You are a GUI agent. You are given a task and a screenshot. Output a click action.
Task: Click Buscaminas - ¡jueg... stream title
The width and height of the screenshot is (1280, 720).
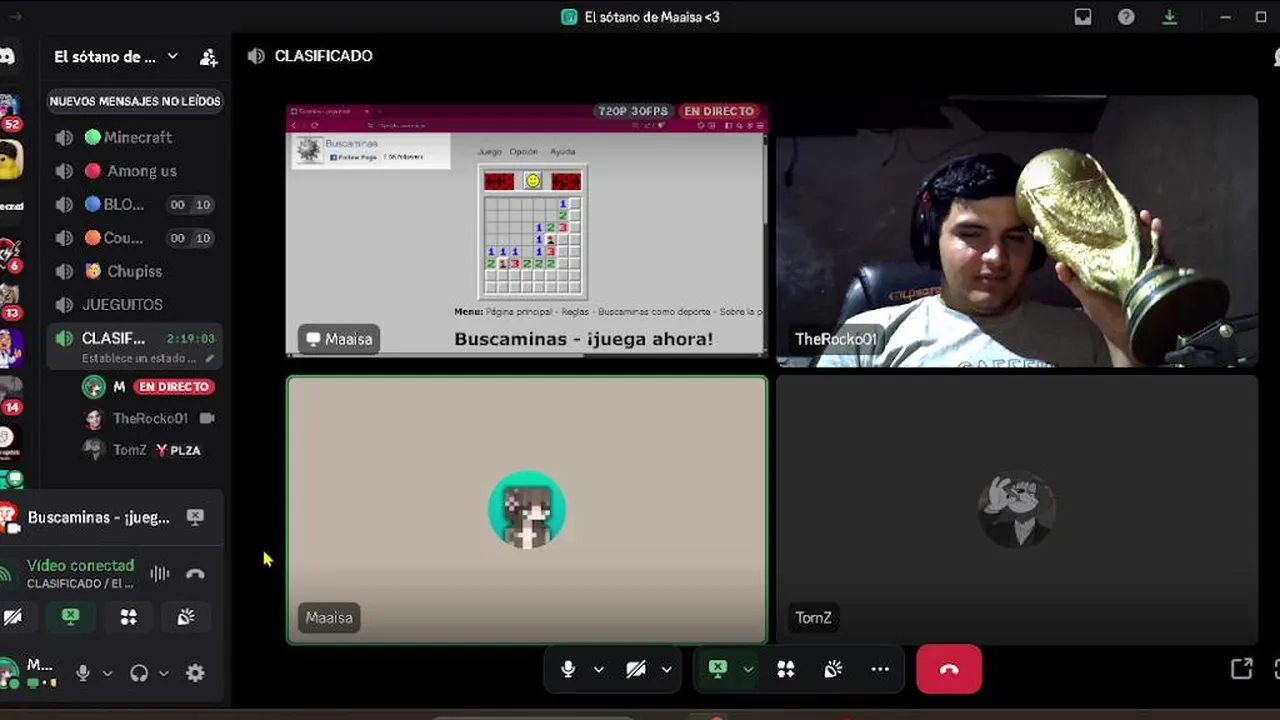[x=99, y=517]
